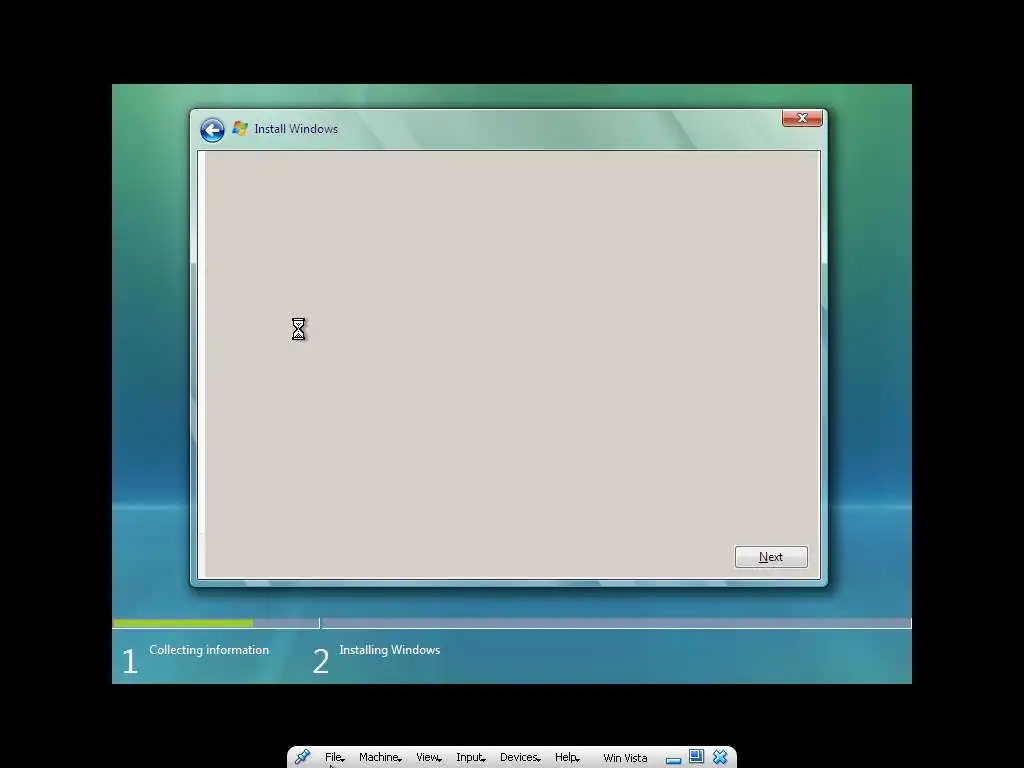
Task: Click the Installing Windows step label
Action: pyautogui.click(x=389, y=650)
